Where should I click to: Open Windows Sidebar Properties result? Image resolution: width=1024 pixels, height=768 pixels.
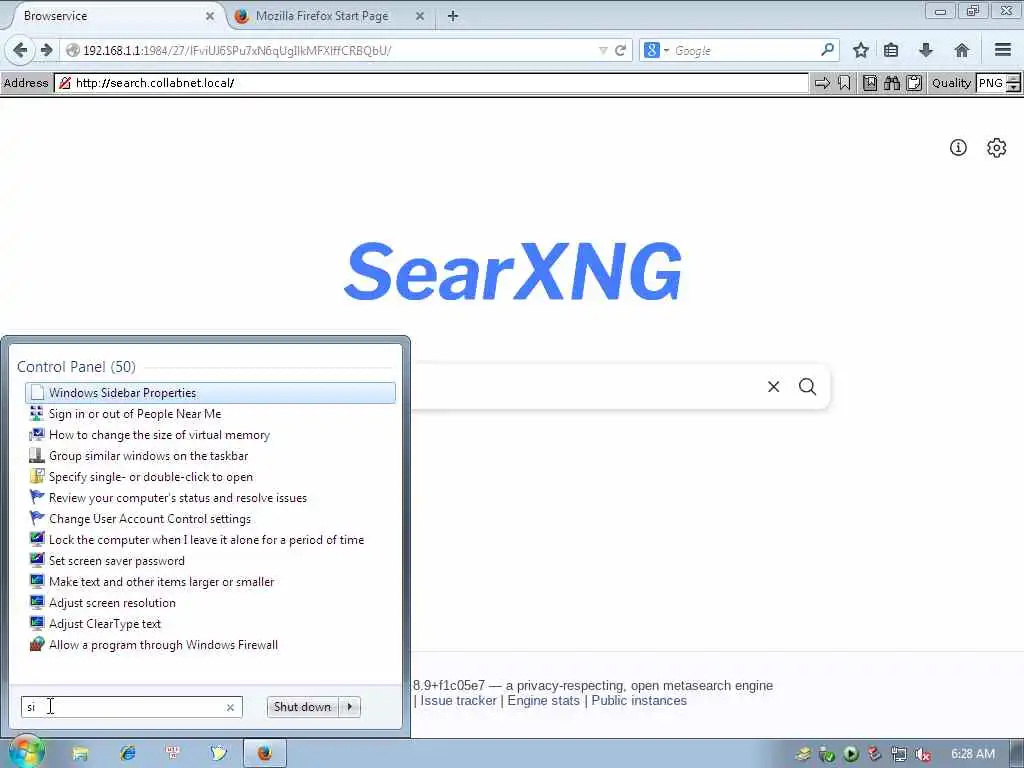point(210,392)
